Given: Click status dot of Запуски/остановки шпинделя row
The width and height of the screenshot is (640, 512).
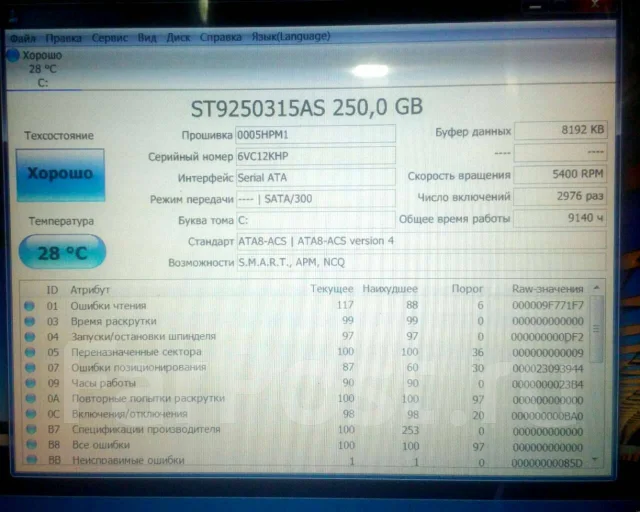Looking at the screenshot, I should click(30, 337).
